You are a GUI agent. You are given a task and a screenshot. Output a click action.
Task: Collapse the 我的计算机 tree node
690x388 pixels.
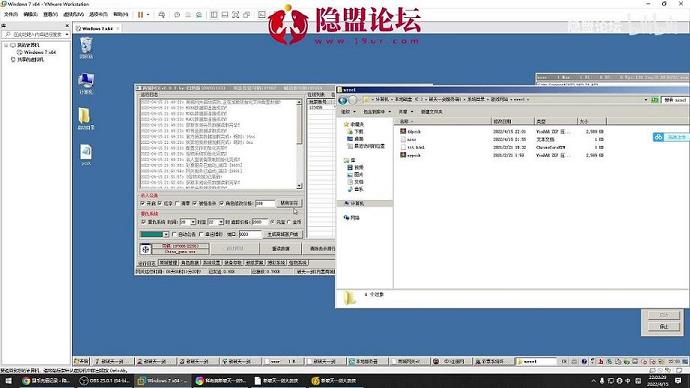click(x=6, y=45)
